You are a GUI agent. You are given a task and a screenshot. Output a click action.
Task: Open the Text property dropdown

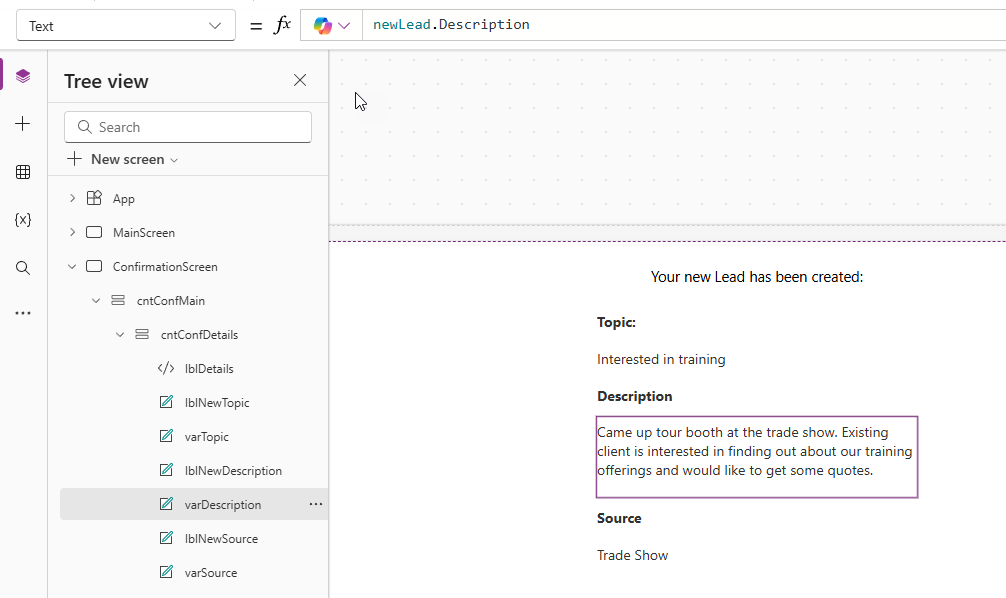(126, 26)
